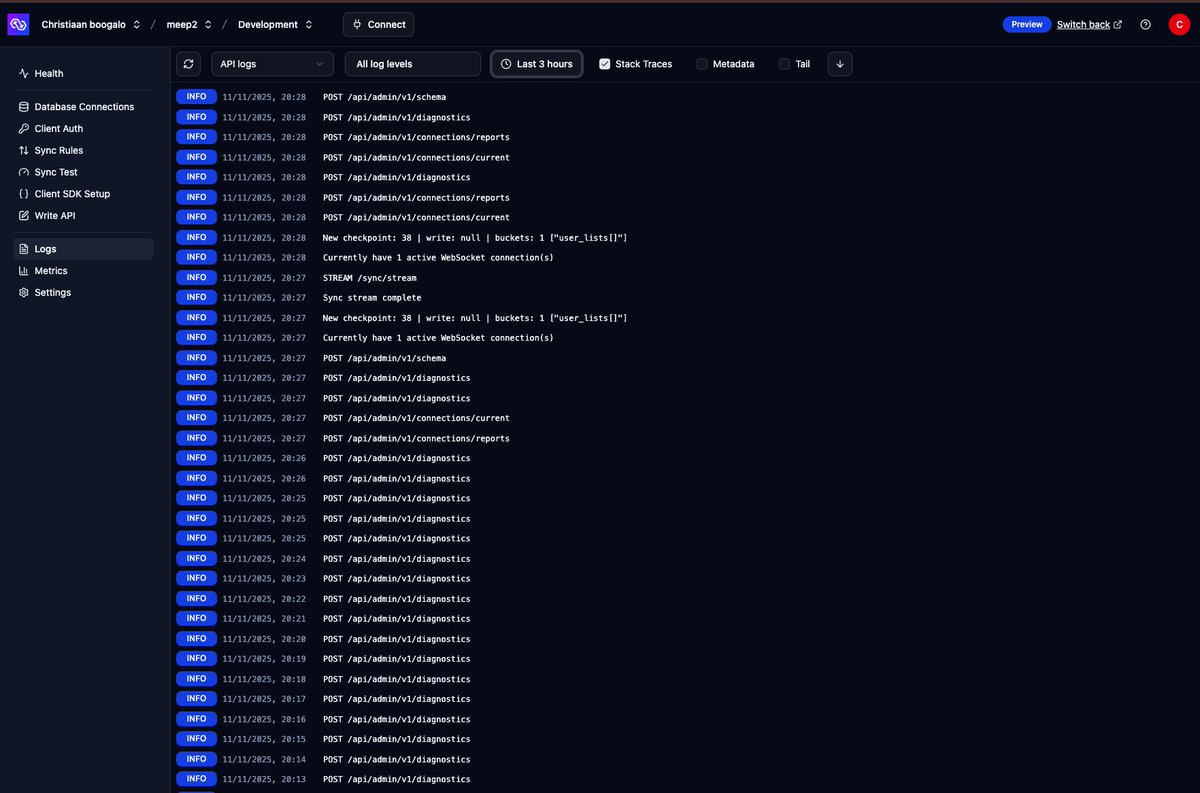Open the help question-mark icon
This screenshot has height=793, width=1200.
[1145, 24]
